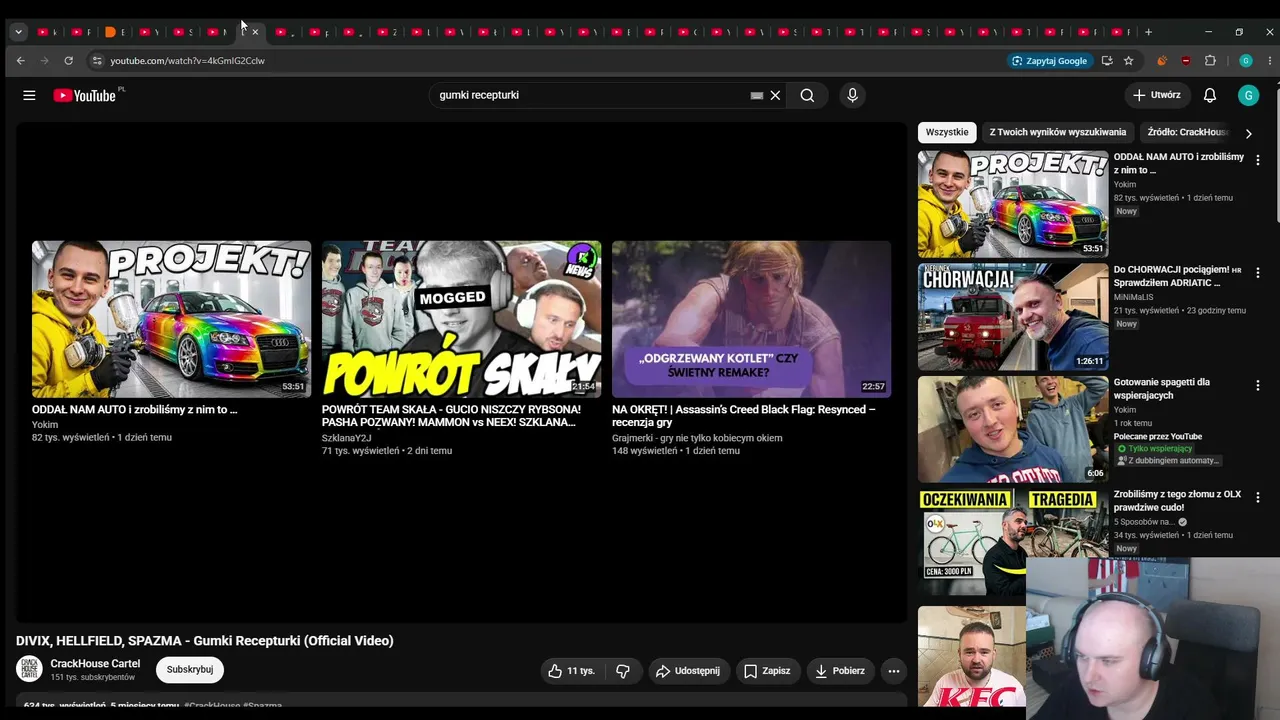This screenshot has width=1280, height=720.
Task: Open options menu for Gotowanie spagetti video
Action: click(1258, 385)
